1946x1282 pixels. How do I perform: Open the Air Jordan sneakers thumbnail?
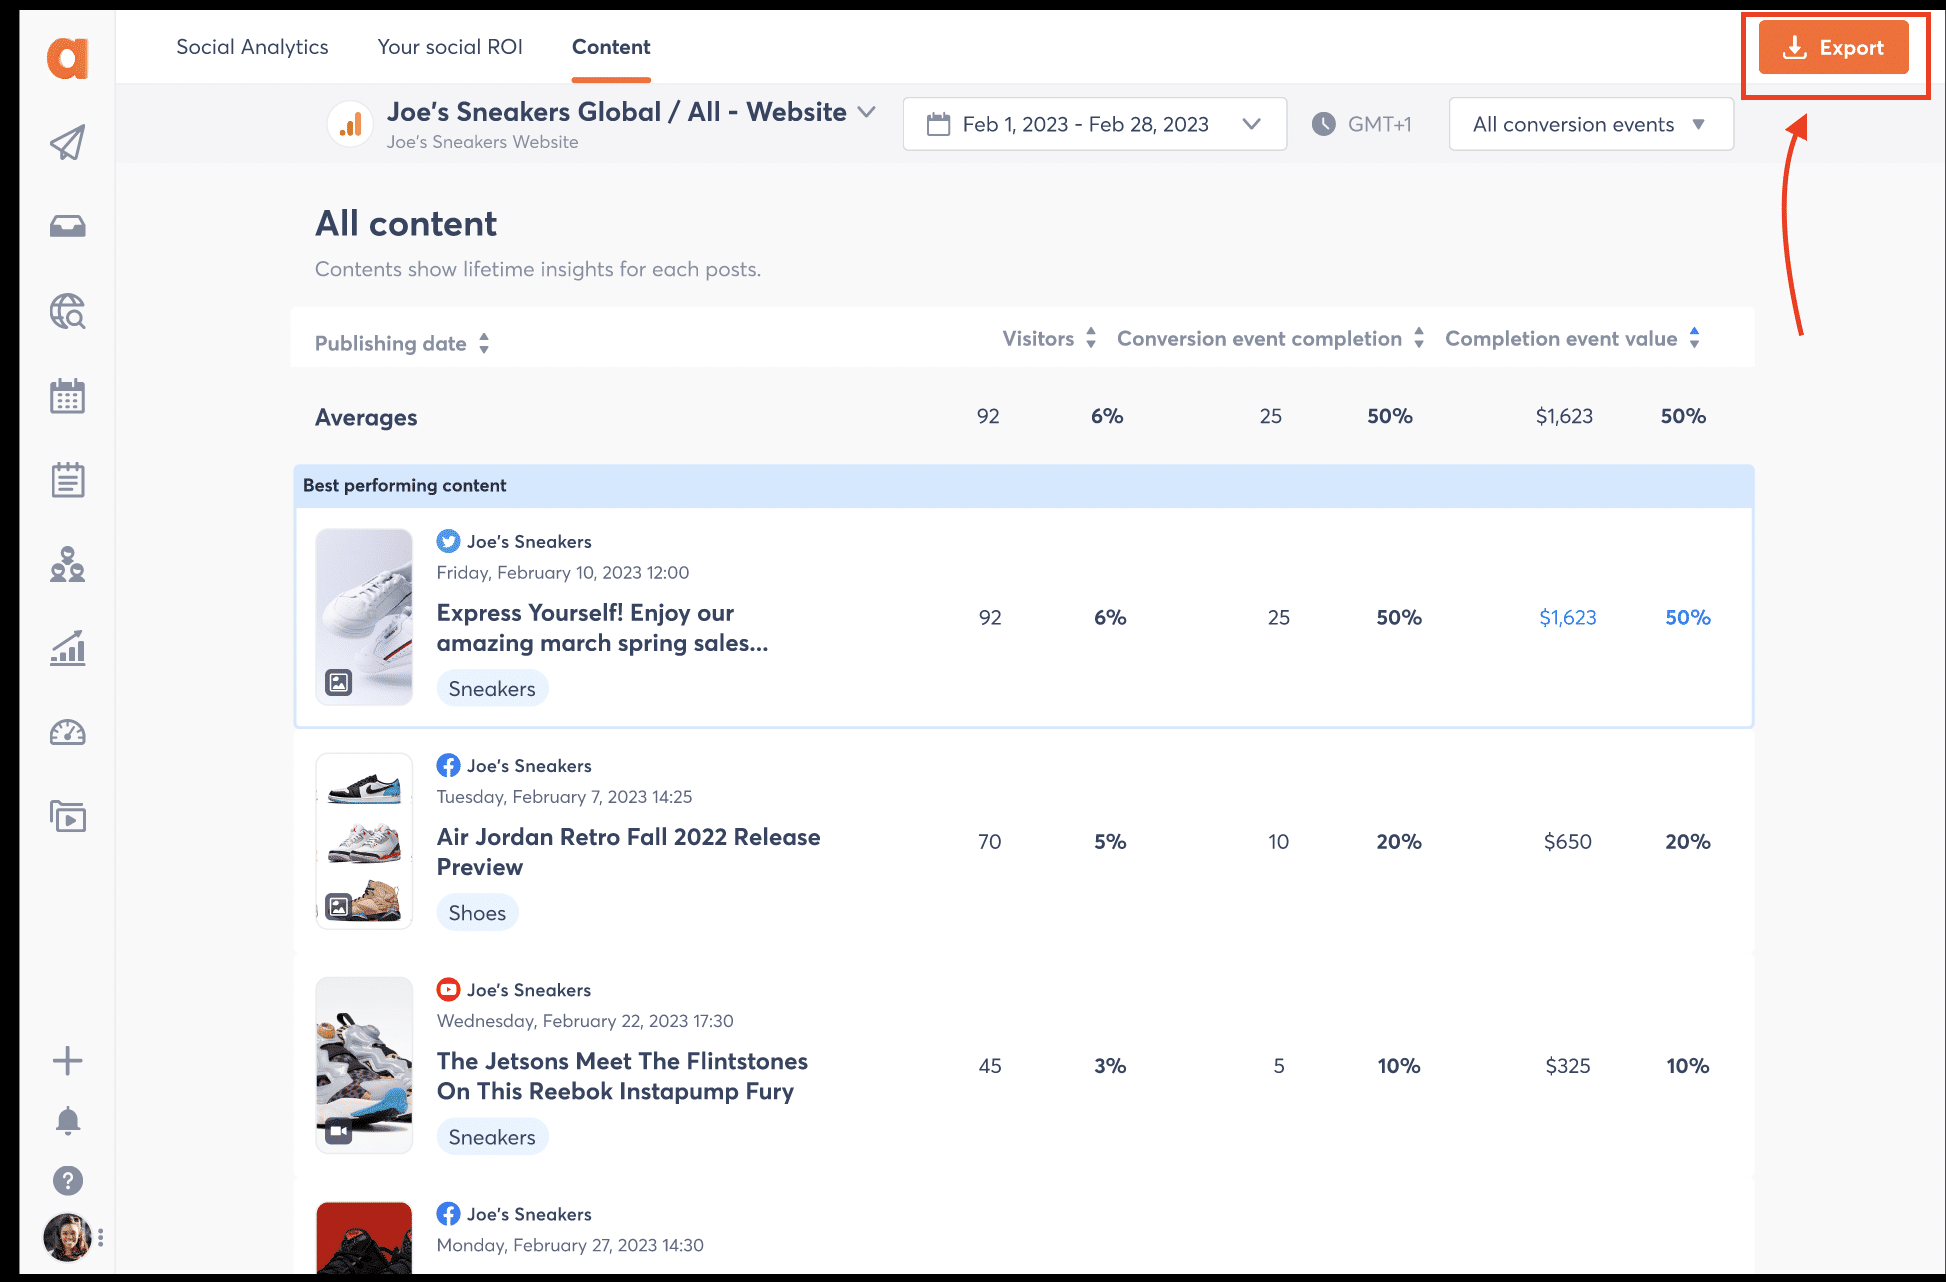pos(364,841)
